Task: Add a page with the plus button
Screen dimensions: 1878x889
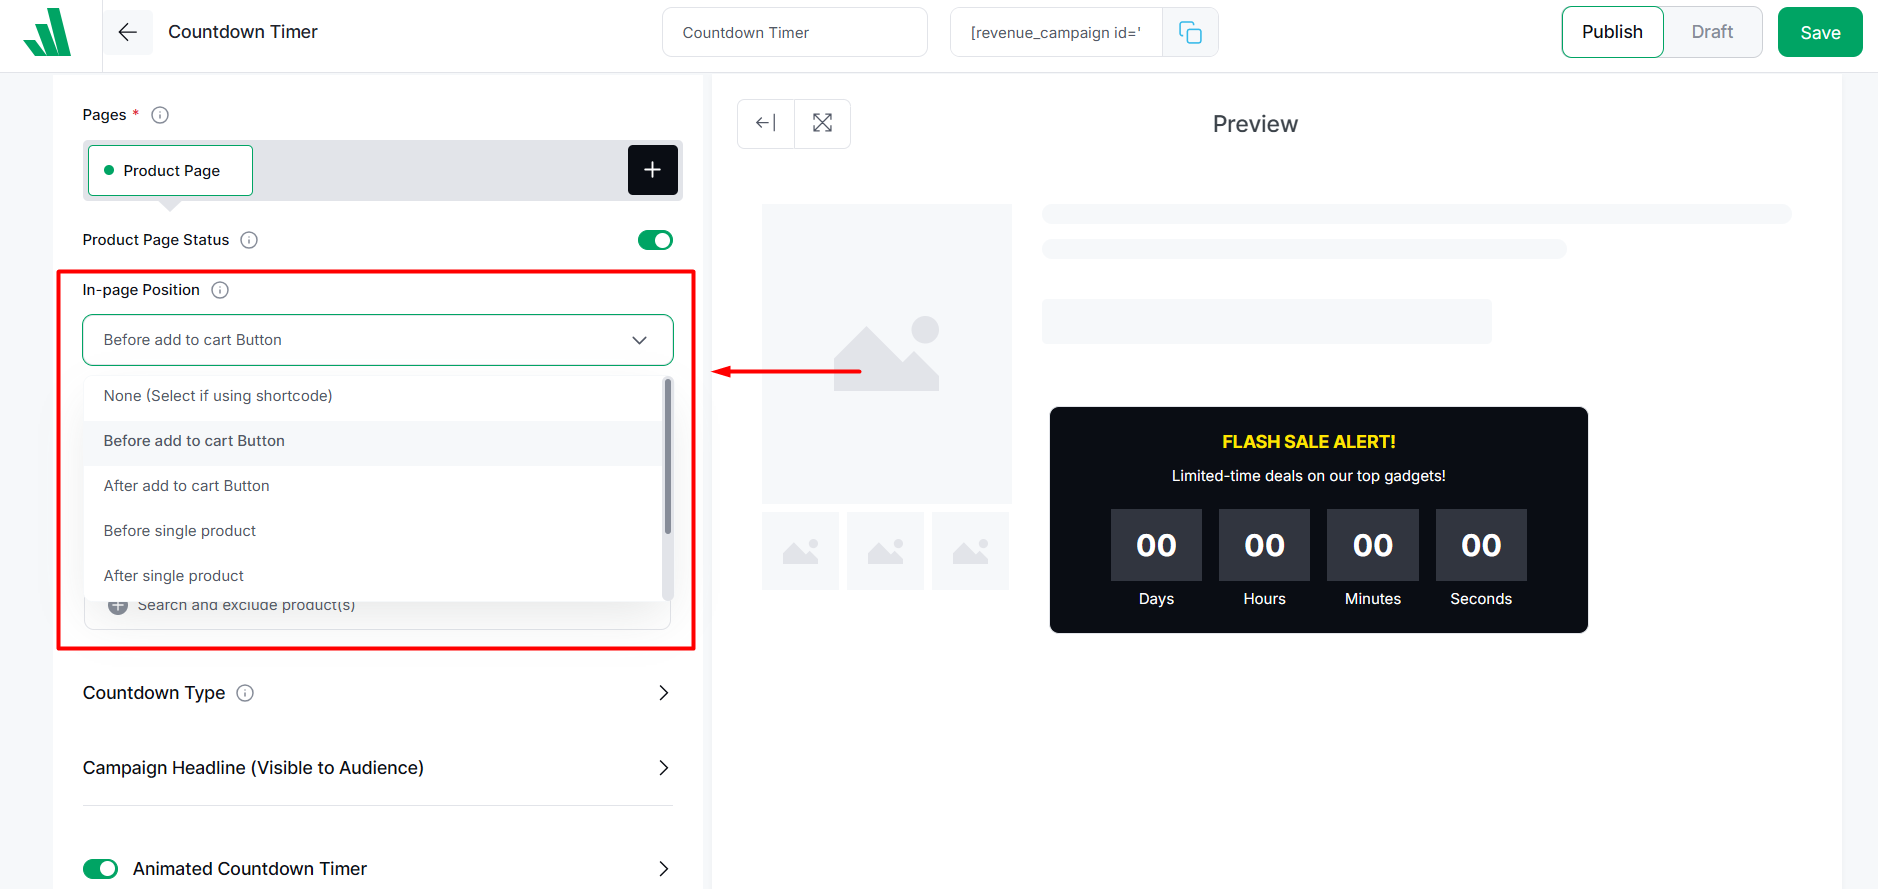Action: click(x=653, y=170)
